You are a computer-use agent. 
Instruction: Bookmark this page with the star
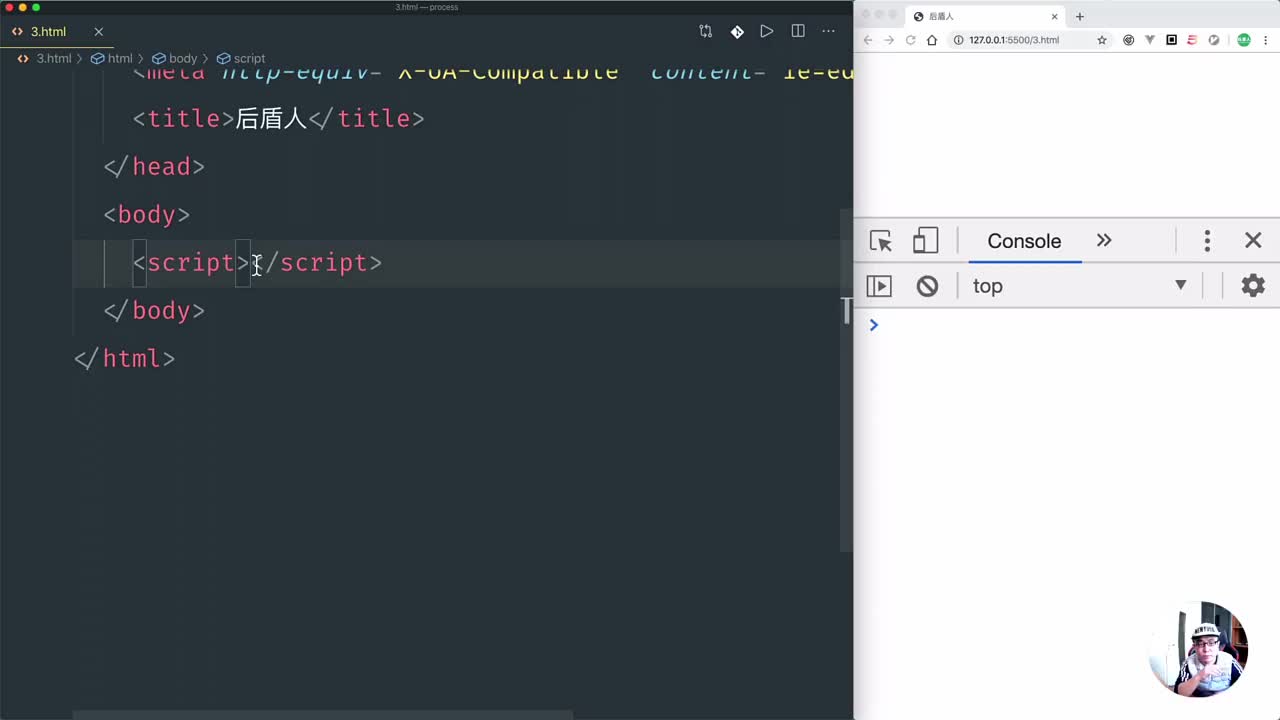point(1102,40)
